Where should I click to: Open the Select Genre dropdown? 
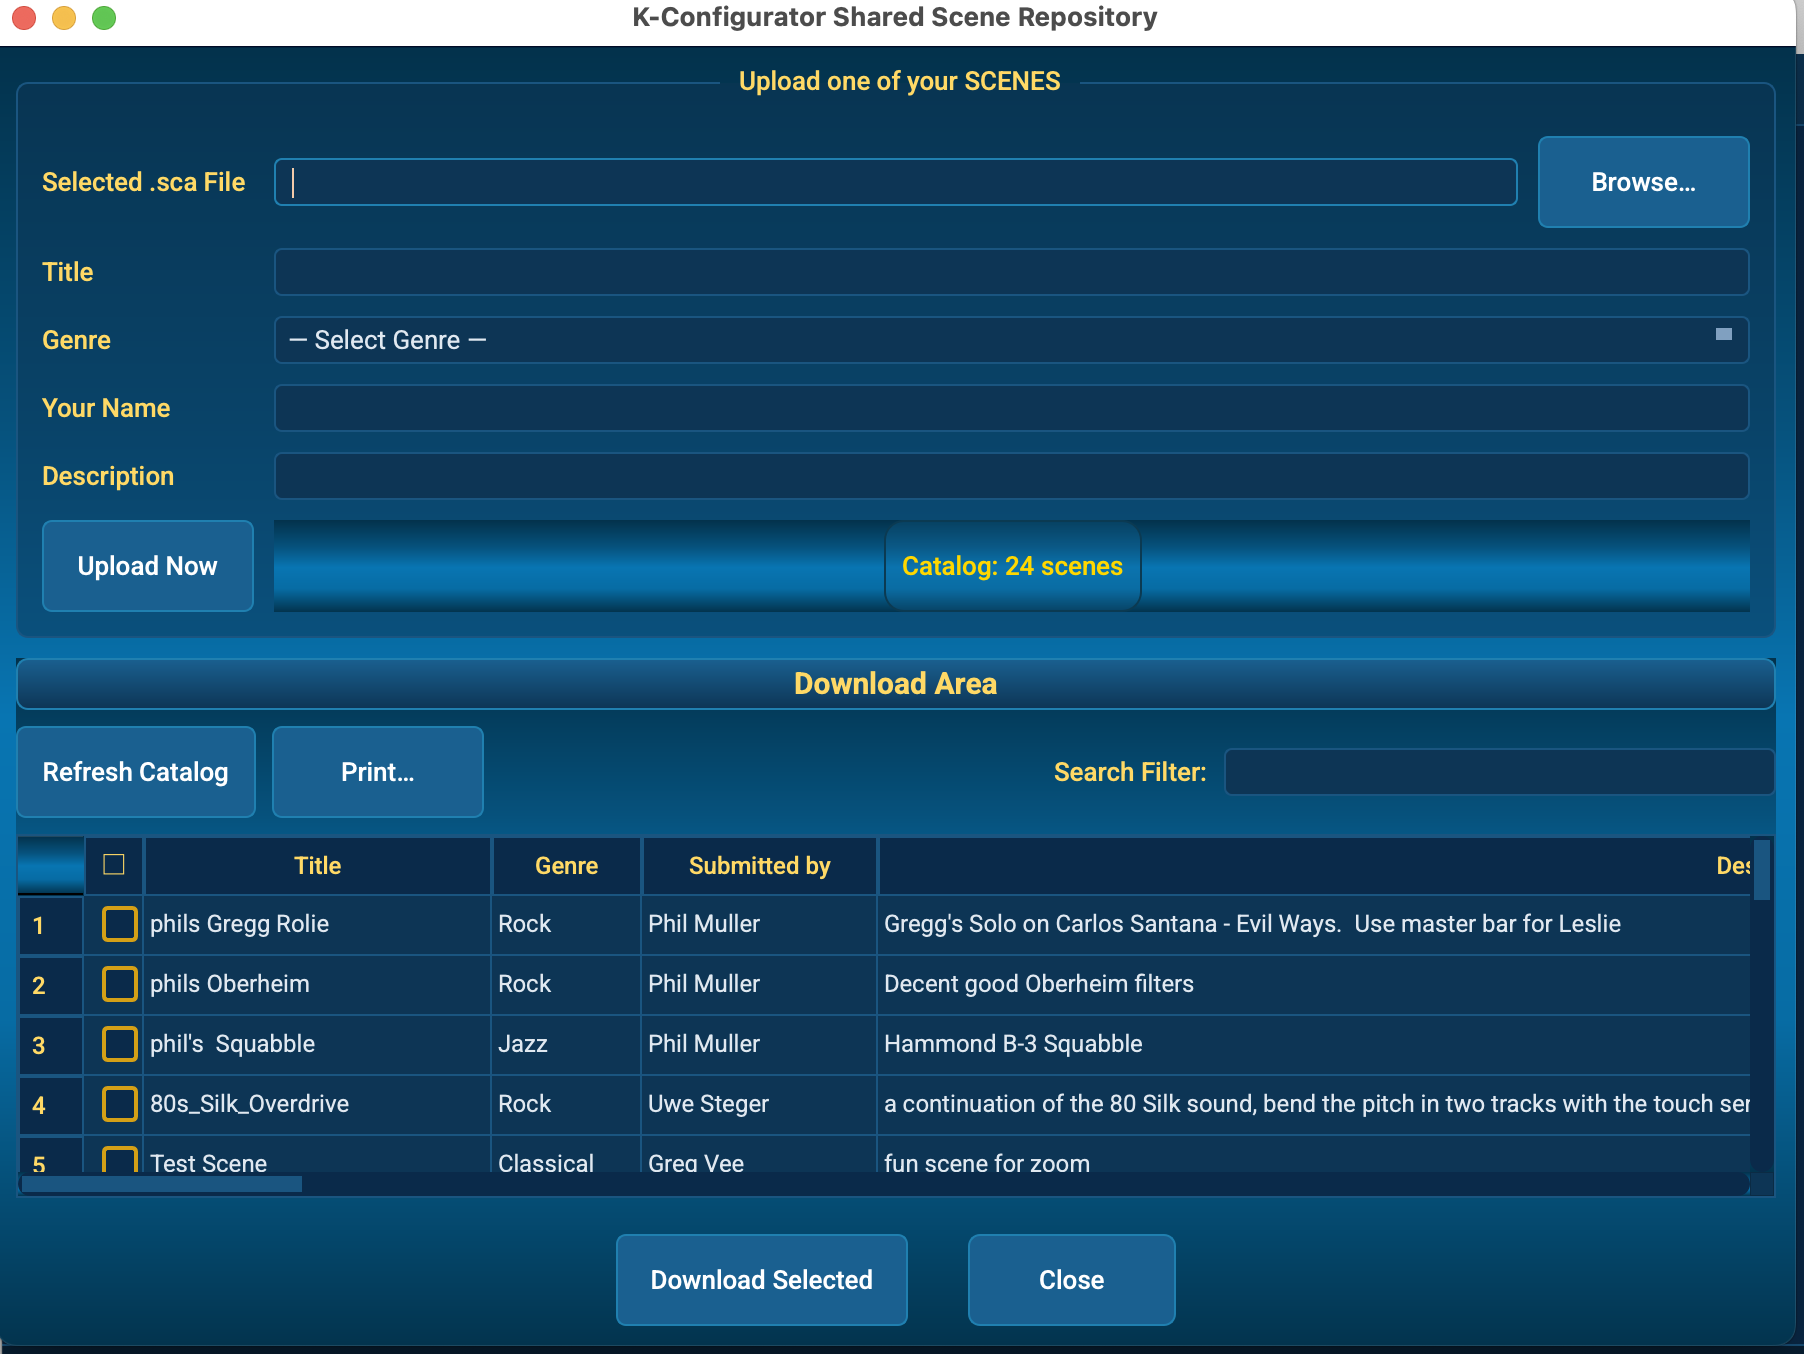point(1011,340)
